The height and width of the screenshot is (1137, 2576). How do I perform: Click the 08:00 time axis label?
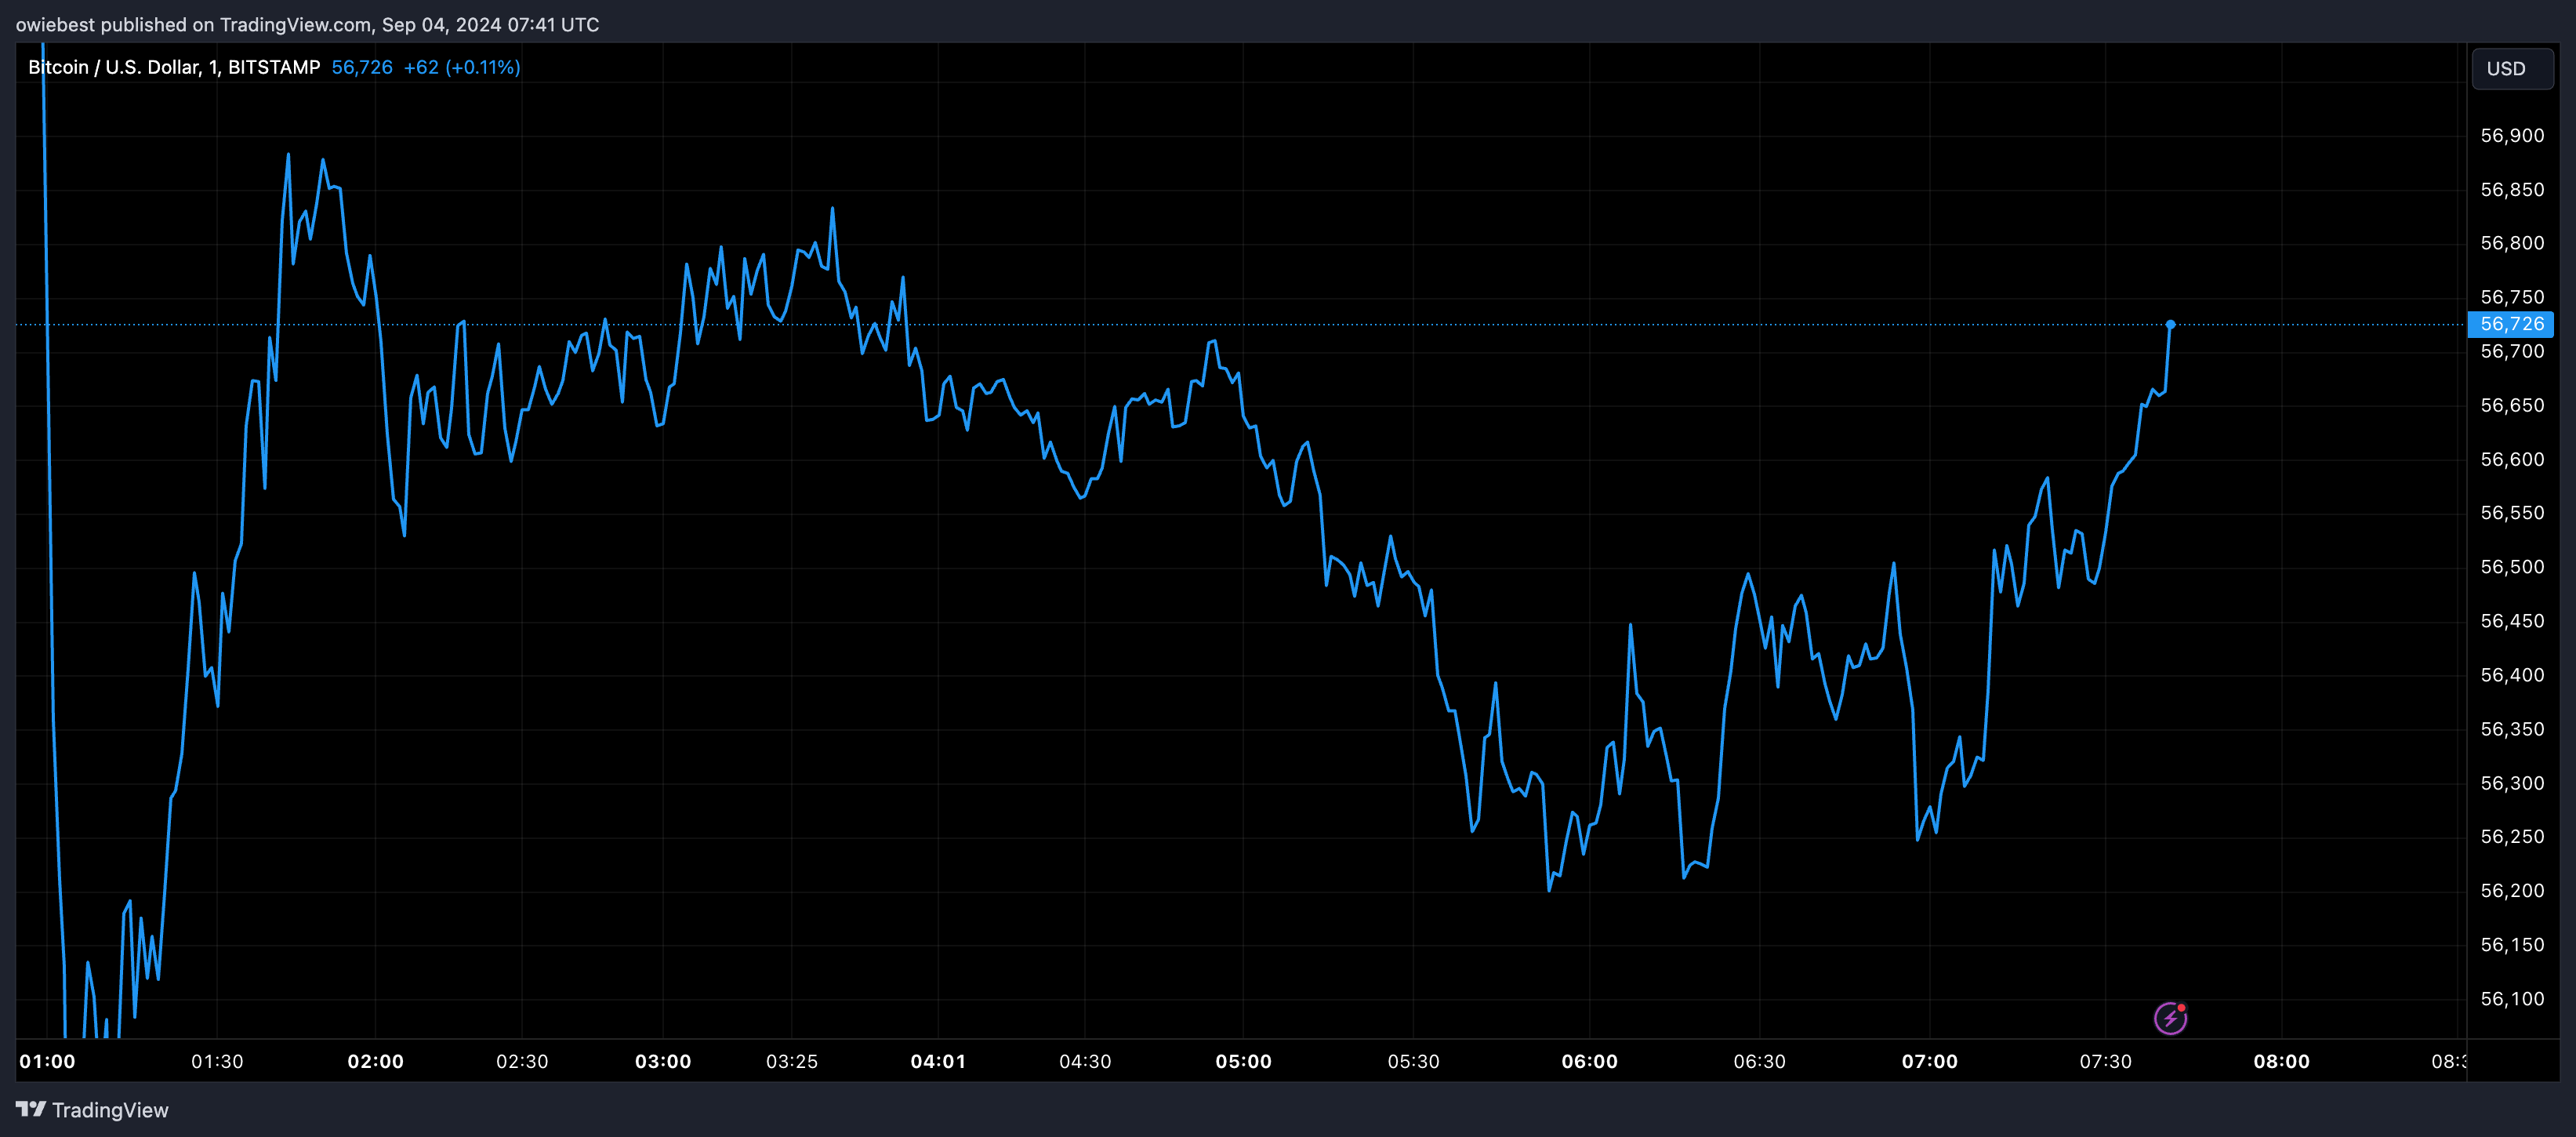pos(2281,1061)
